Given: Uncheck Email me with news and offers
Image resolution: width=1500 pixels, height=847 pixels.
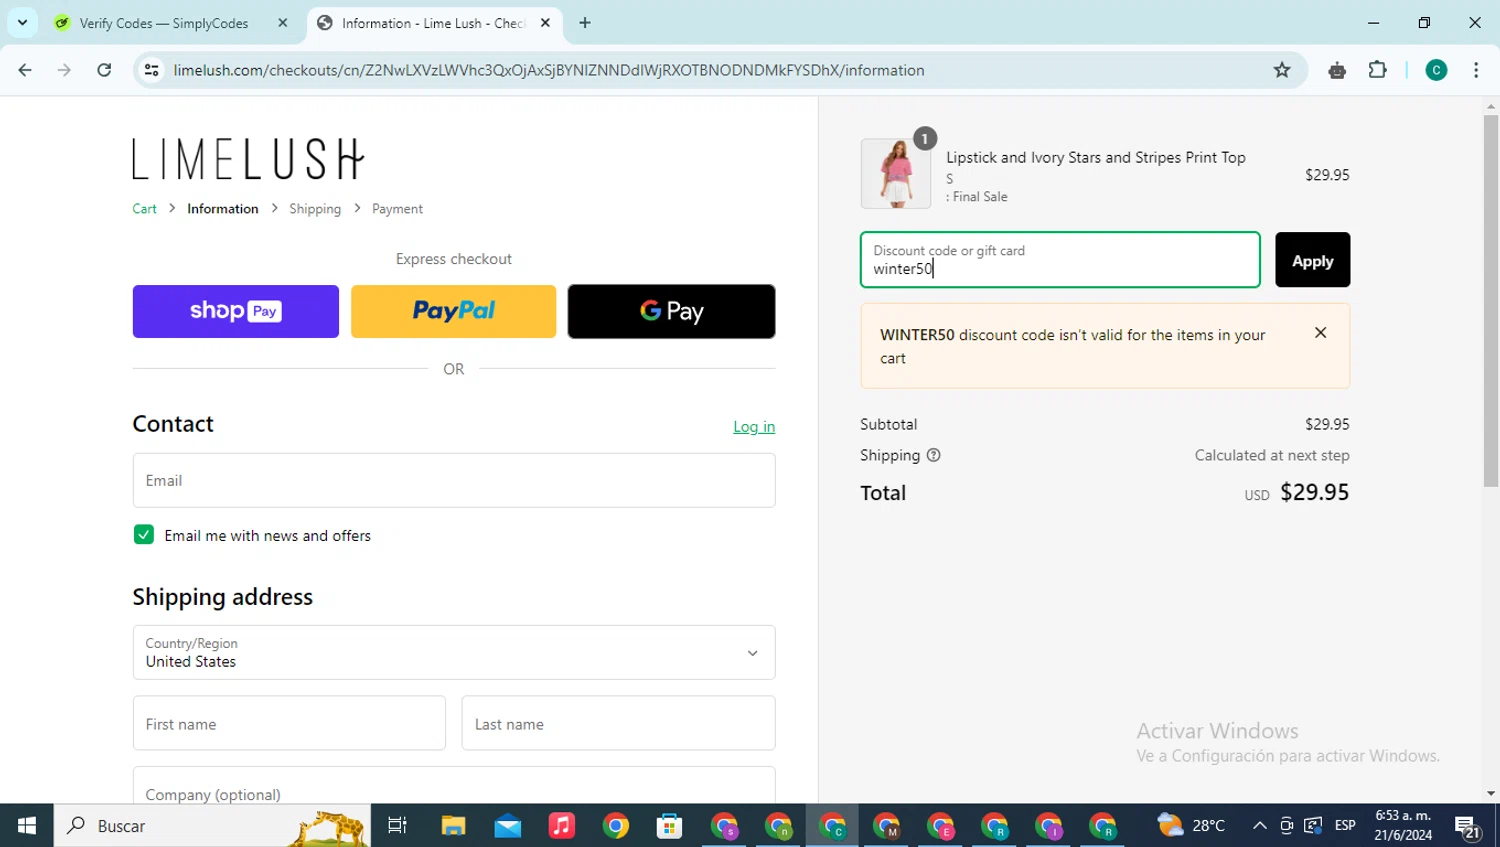Looking at the screenshot, I should click(x=144, y=535).
